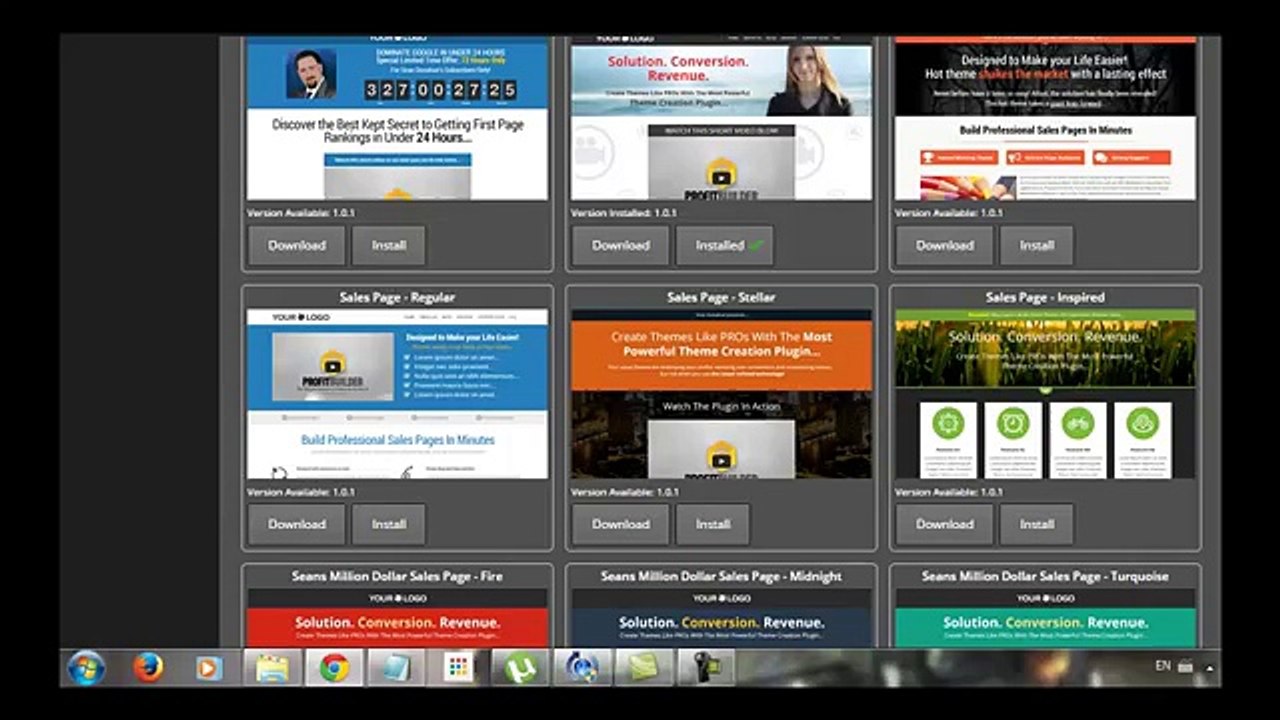Open the green sticky note taskbar icon
The image size is (1280, 720).
click(644, 668)
